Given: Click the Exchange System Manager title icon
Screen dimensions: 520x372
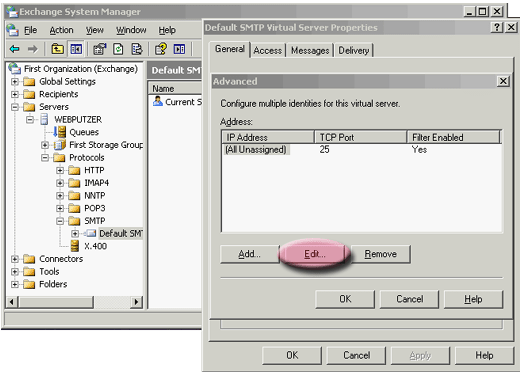Looking at the screenshot, I should 12,12.
